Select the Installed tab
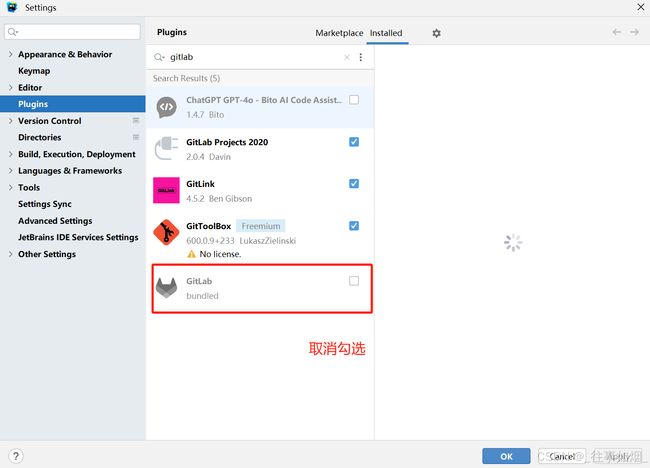Image resolution: width=650 pixels, height=468 pixels. pyautogui.click(x=386, y=33)
